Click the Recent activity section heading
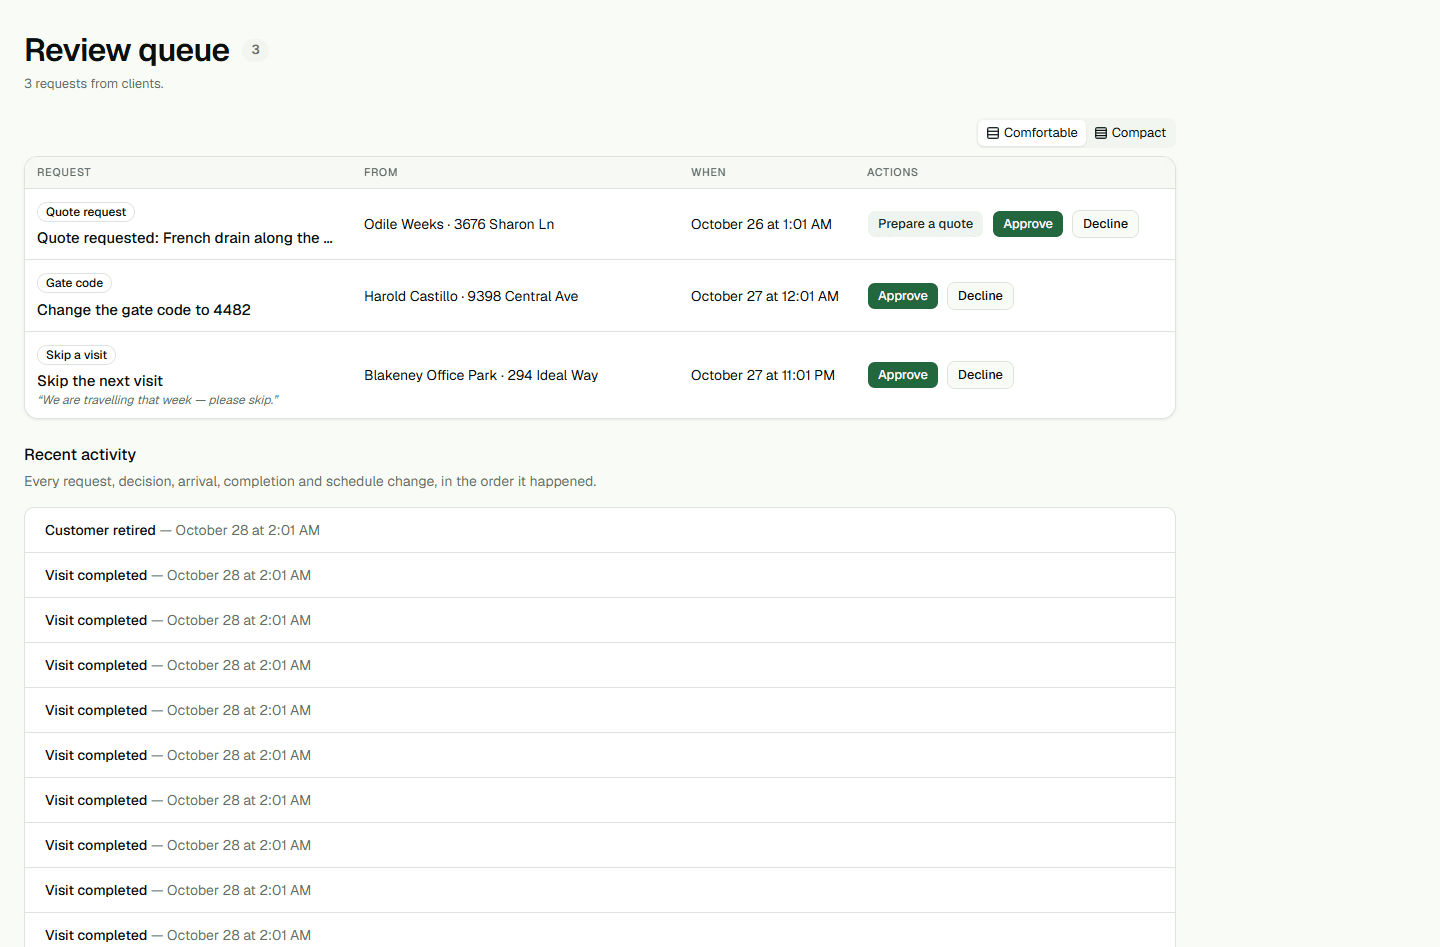This screenshot has width=1440, height=947. (80, 455)
